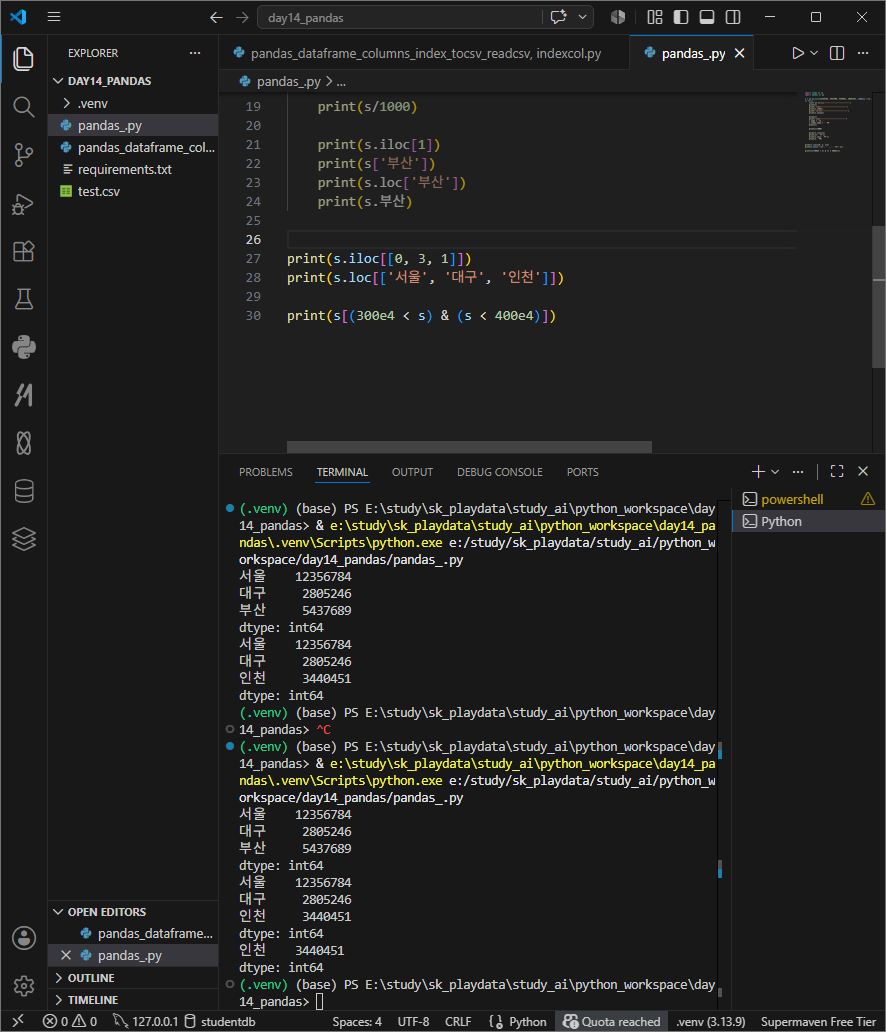Open the Search view icon
This screenshot has width=886, height=1032.
coord(24,107)
